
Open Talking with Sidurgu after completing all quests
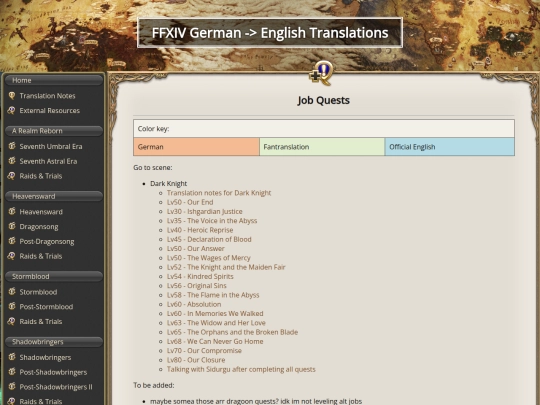(x=241, y=370)
